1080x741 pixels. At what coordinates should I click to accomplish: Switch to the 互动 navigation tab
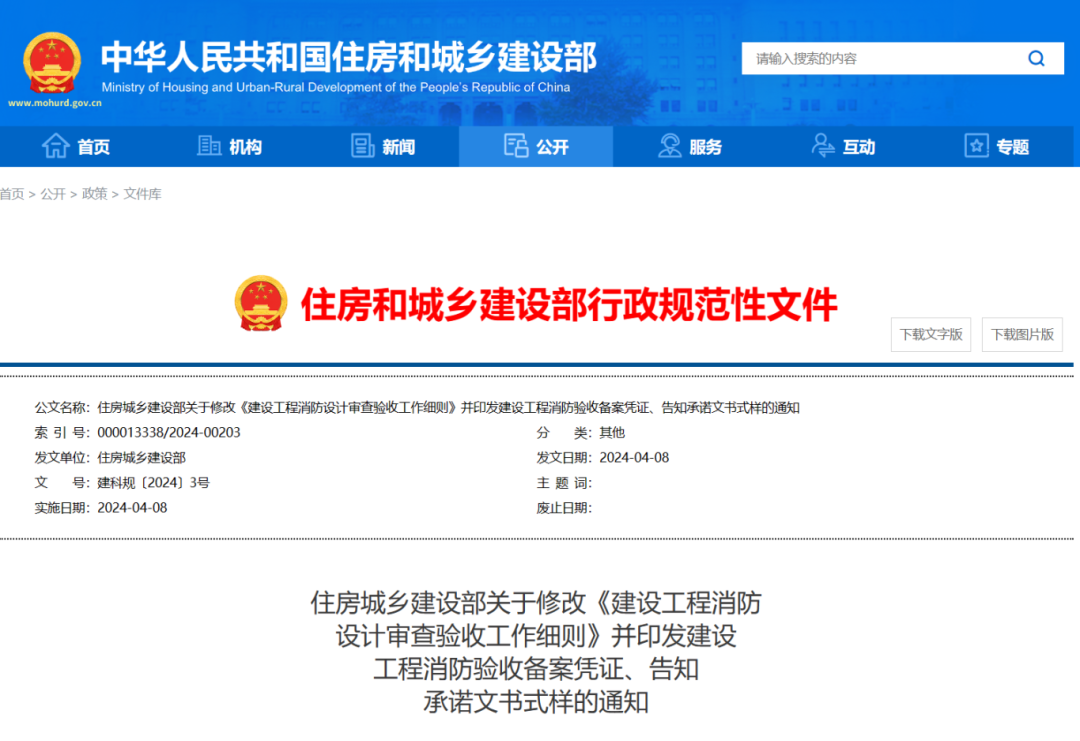[x=843, y=147]
